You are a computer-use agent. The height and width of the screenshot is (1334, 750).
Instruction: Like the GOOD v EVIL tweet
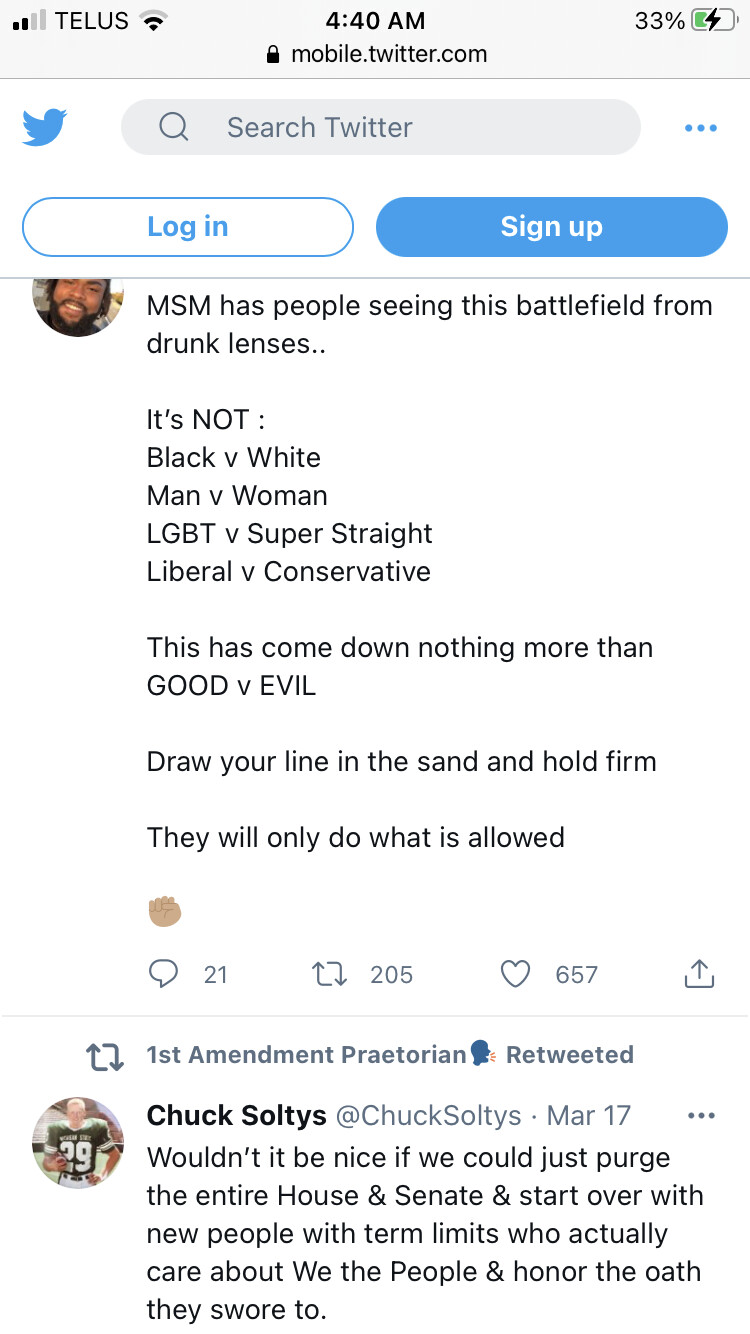point(515,973)
